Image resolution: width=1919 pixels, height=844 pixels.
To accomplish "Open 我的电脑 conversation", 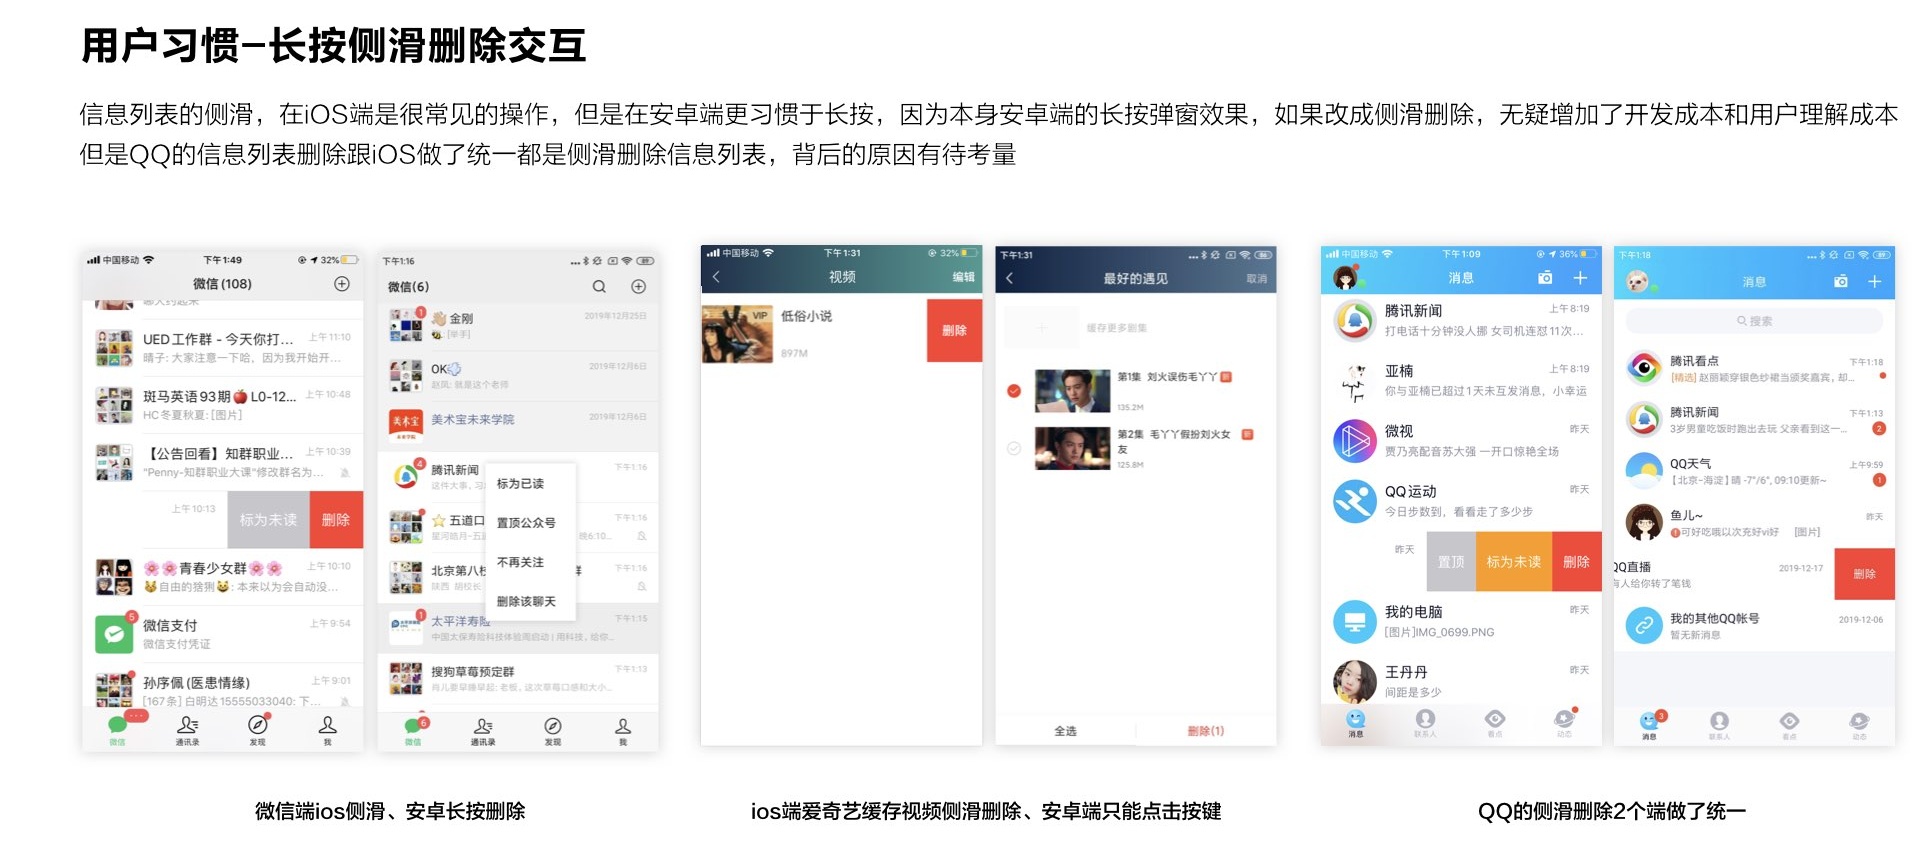I will (1461, 621).
